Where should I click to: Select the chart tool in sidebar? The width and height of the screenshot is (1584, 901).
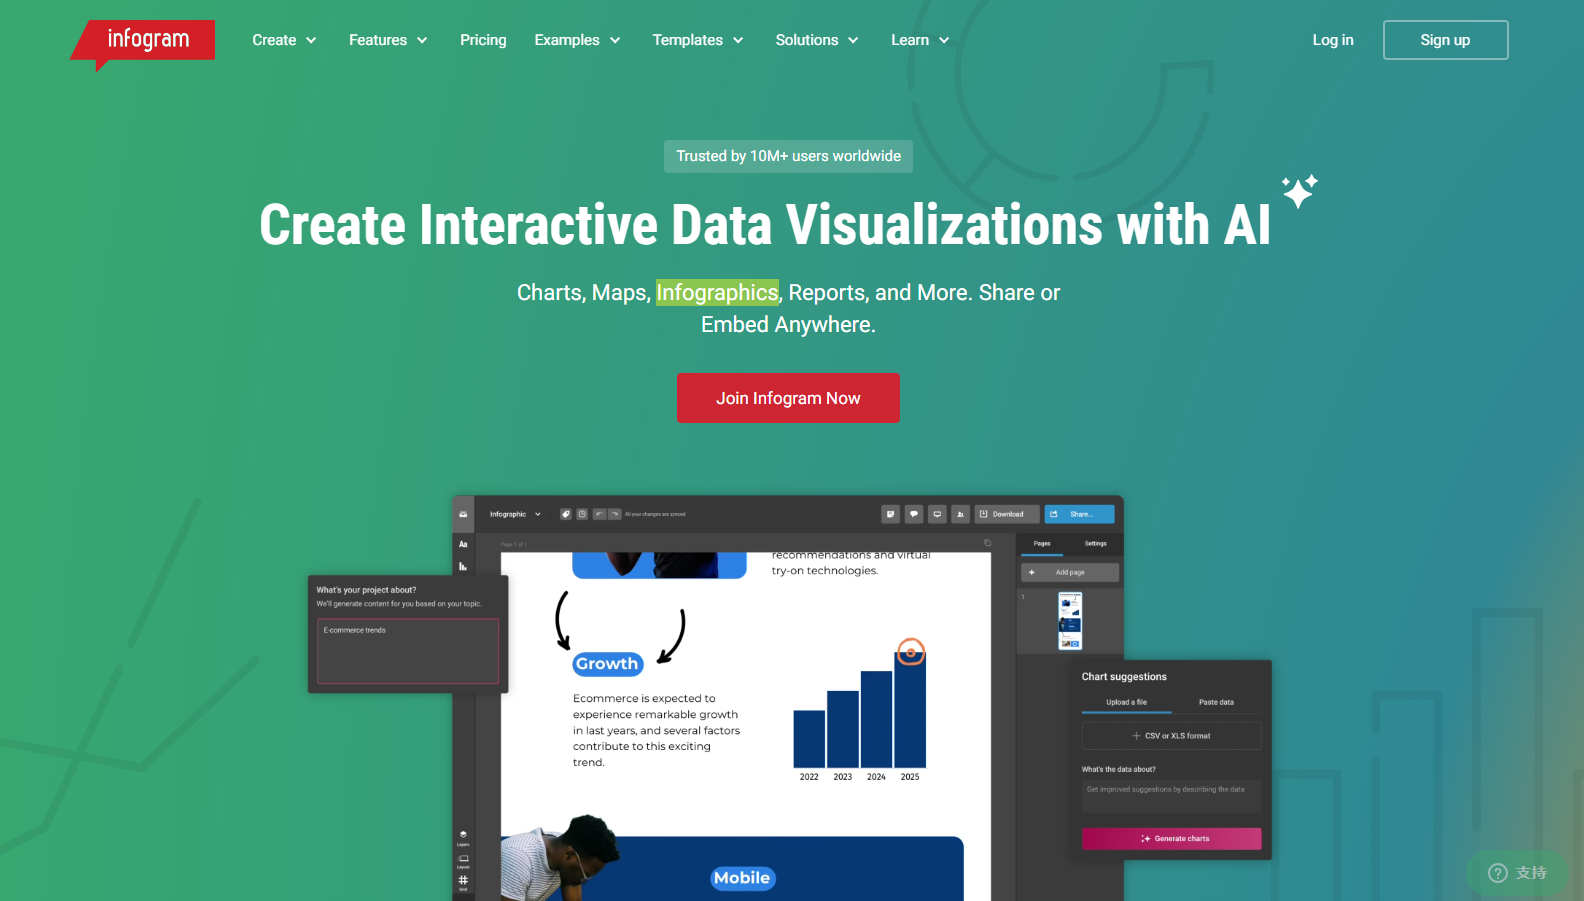point(463,566)
